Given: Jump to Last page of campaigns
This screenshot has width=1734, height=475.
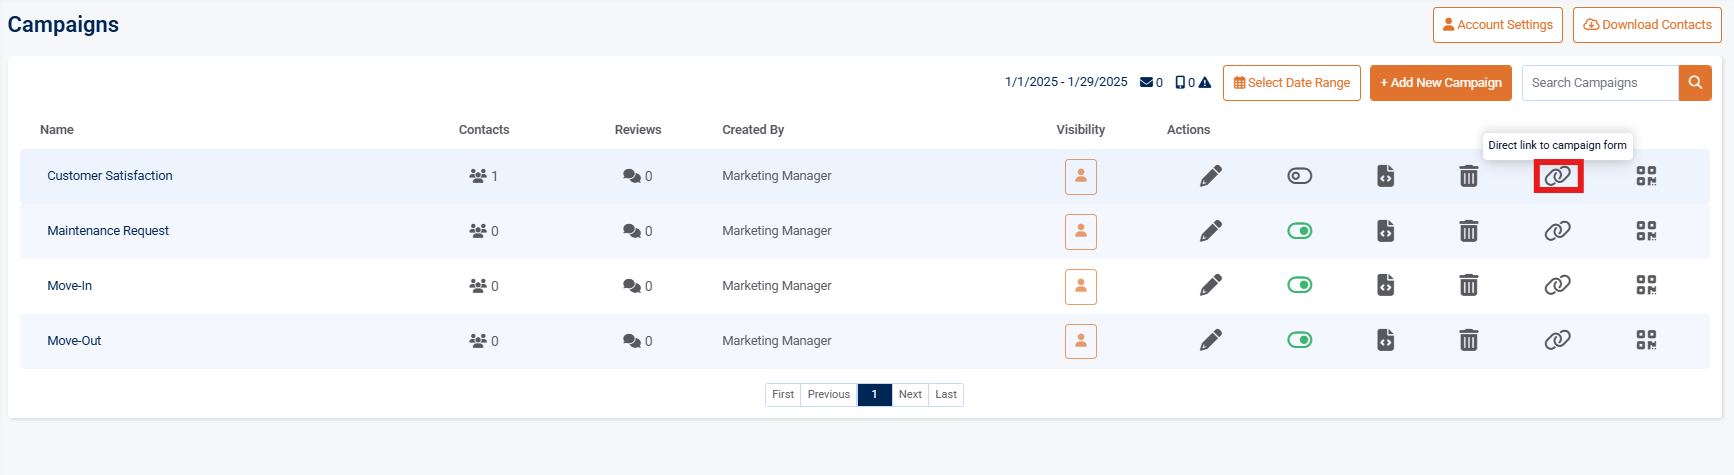Looking at the screenshot, I should click(945, 395).
